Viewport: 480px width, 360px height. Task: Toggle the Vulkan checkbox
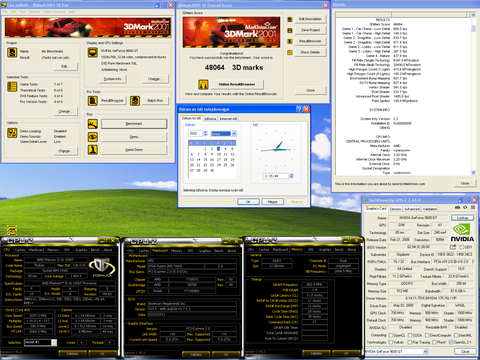coord(390,342)
